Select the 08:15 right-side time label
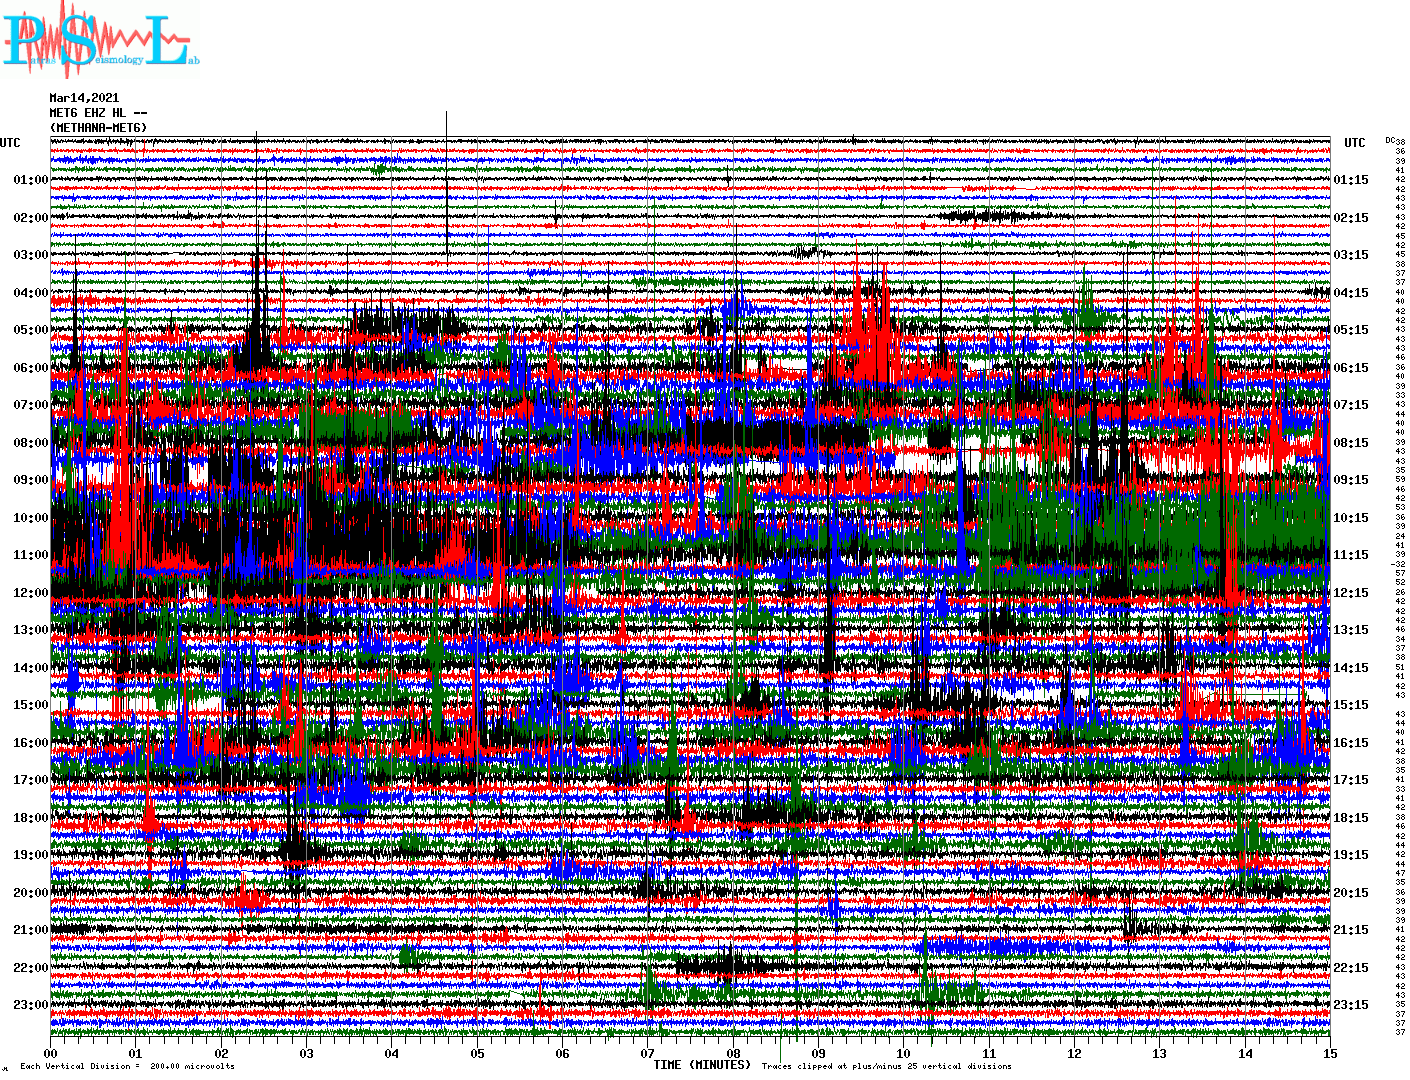Viewport: 1410px width, 1080px height. (1351, 443)
